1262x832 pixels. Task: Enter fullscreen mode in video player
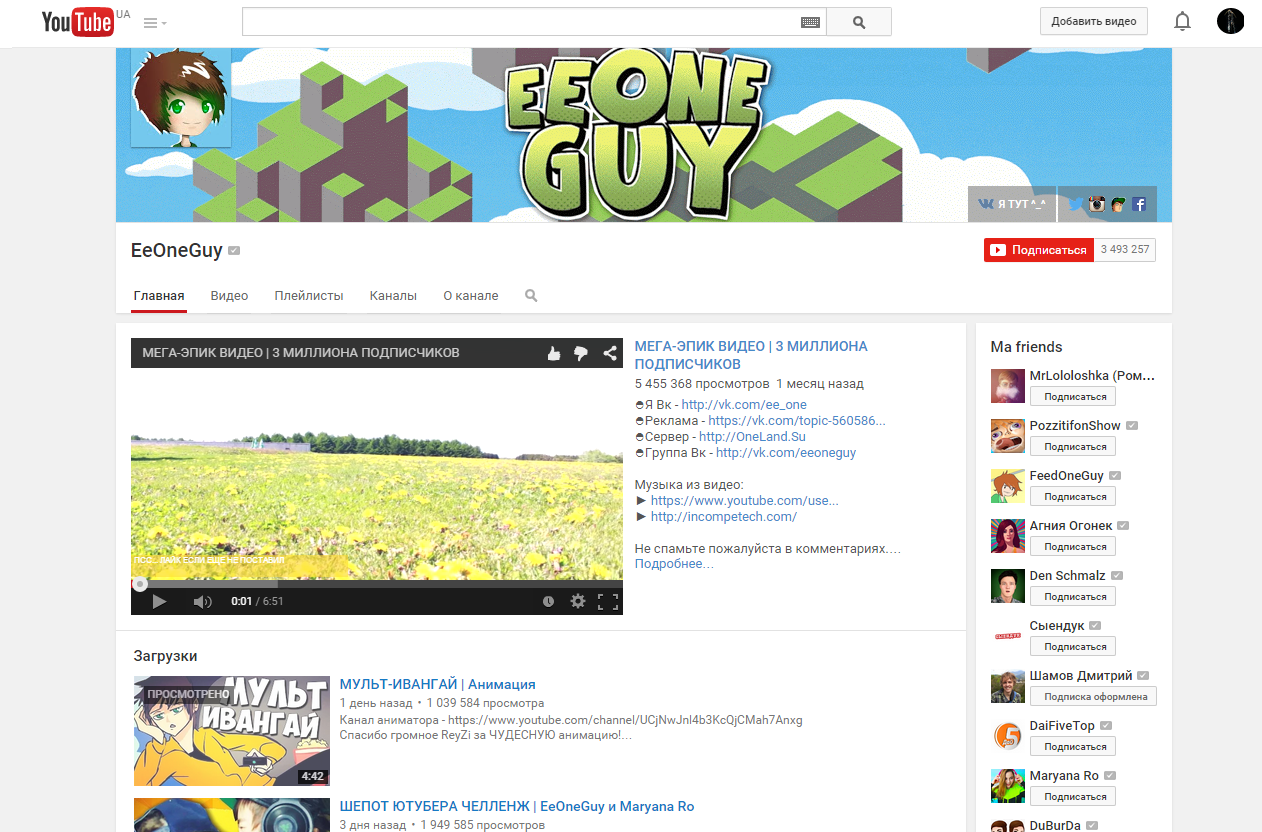[607, 601]
